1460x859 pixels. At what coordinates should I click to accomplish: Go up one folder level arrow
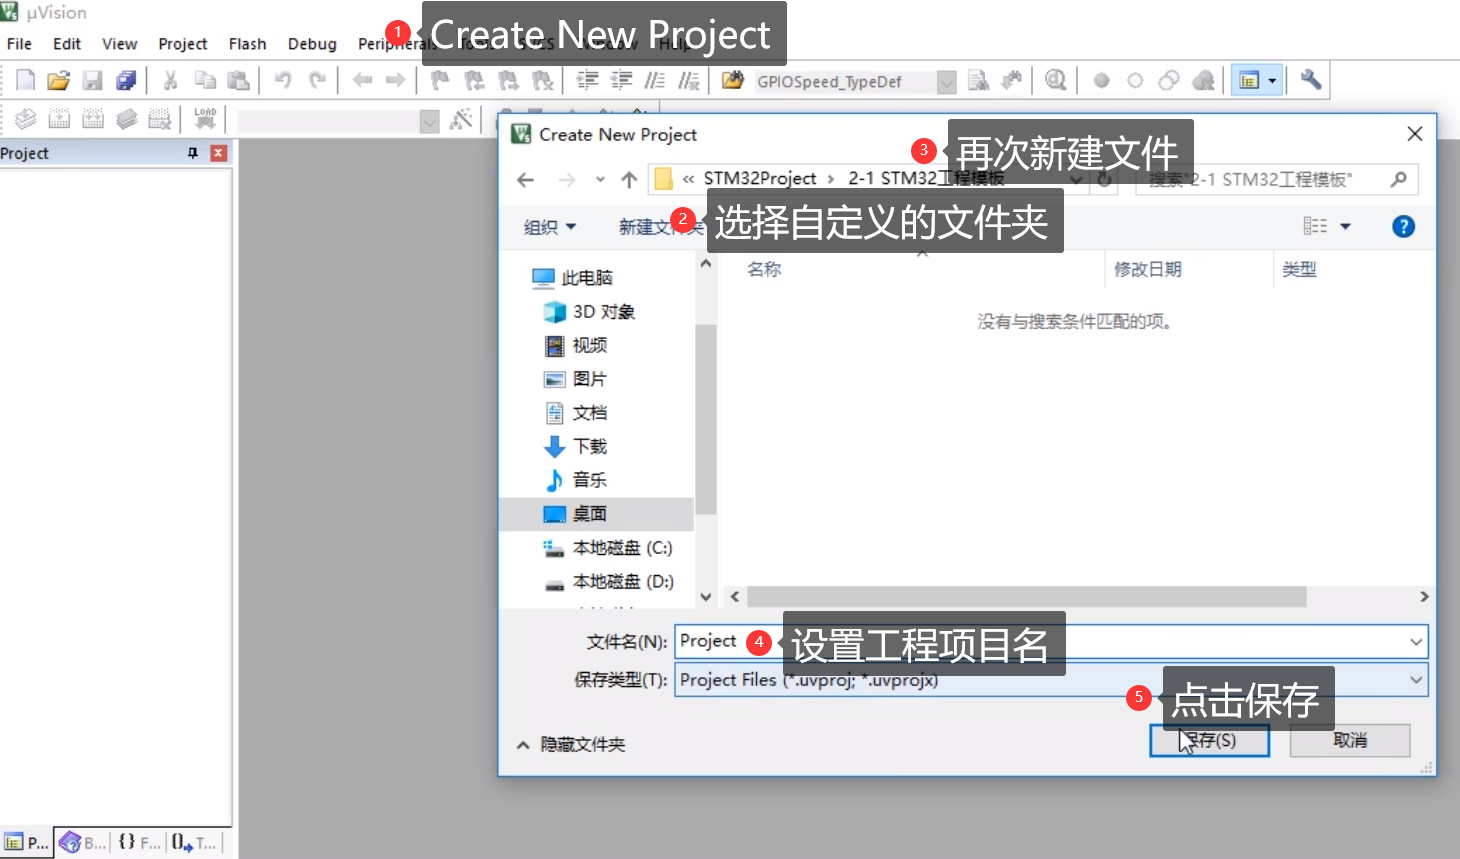tap(629, 180)
